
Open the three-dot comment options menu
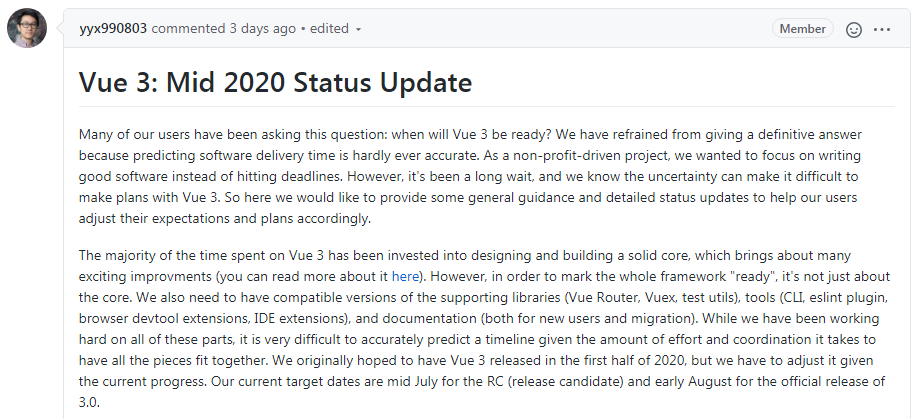click(881, 29)
